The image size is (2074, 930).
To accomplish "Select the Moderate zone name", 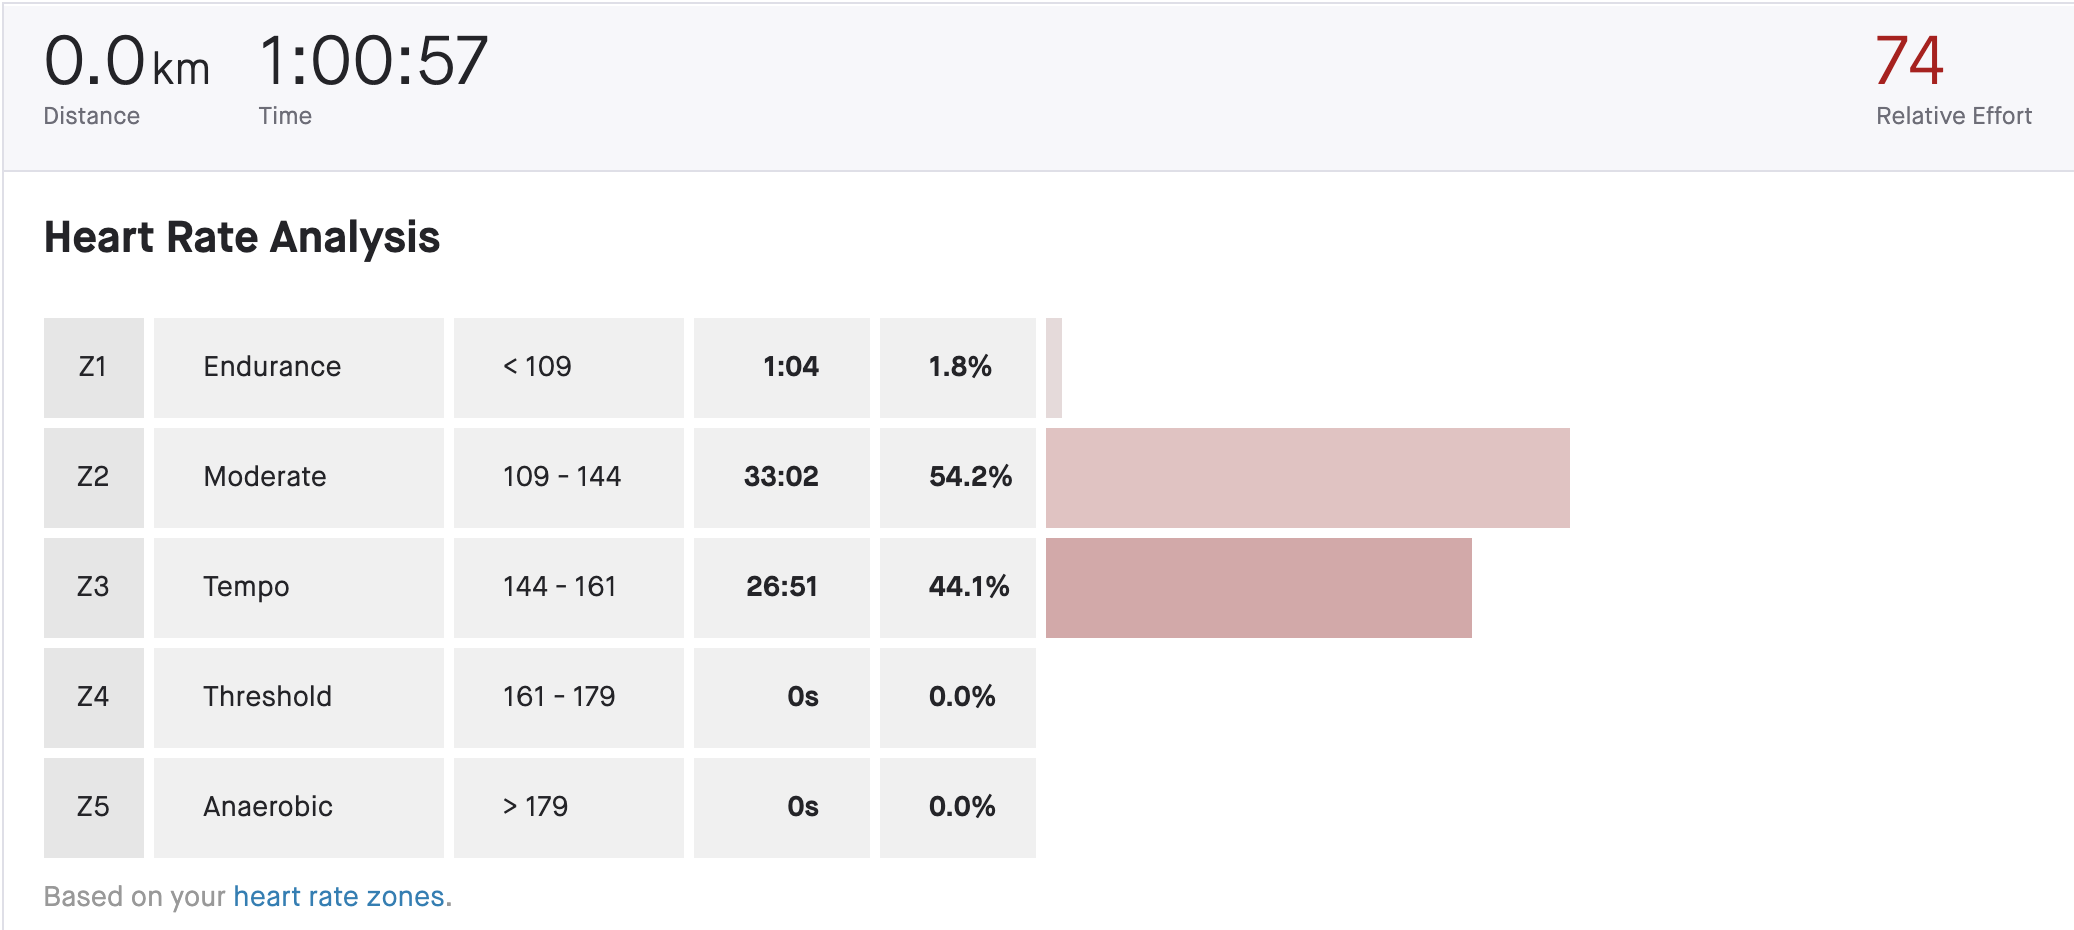I will [265, 477].
